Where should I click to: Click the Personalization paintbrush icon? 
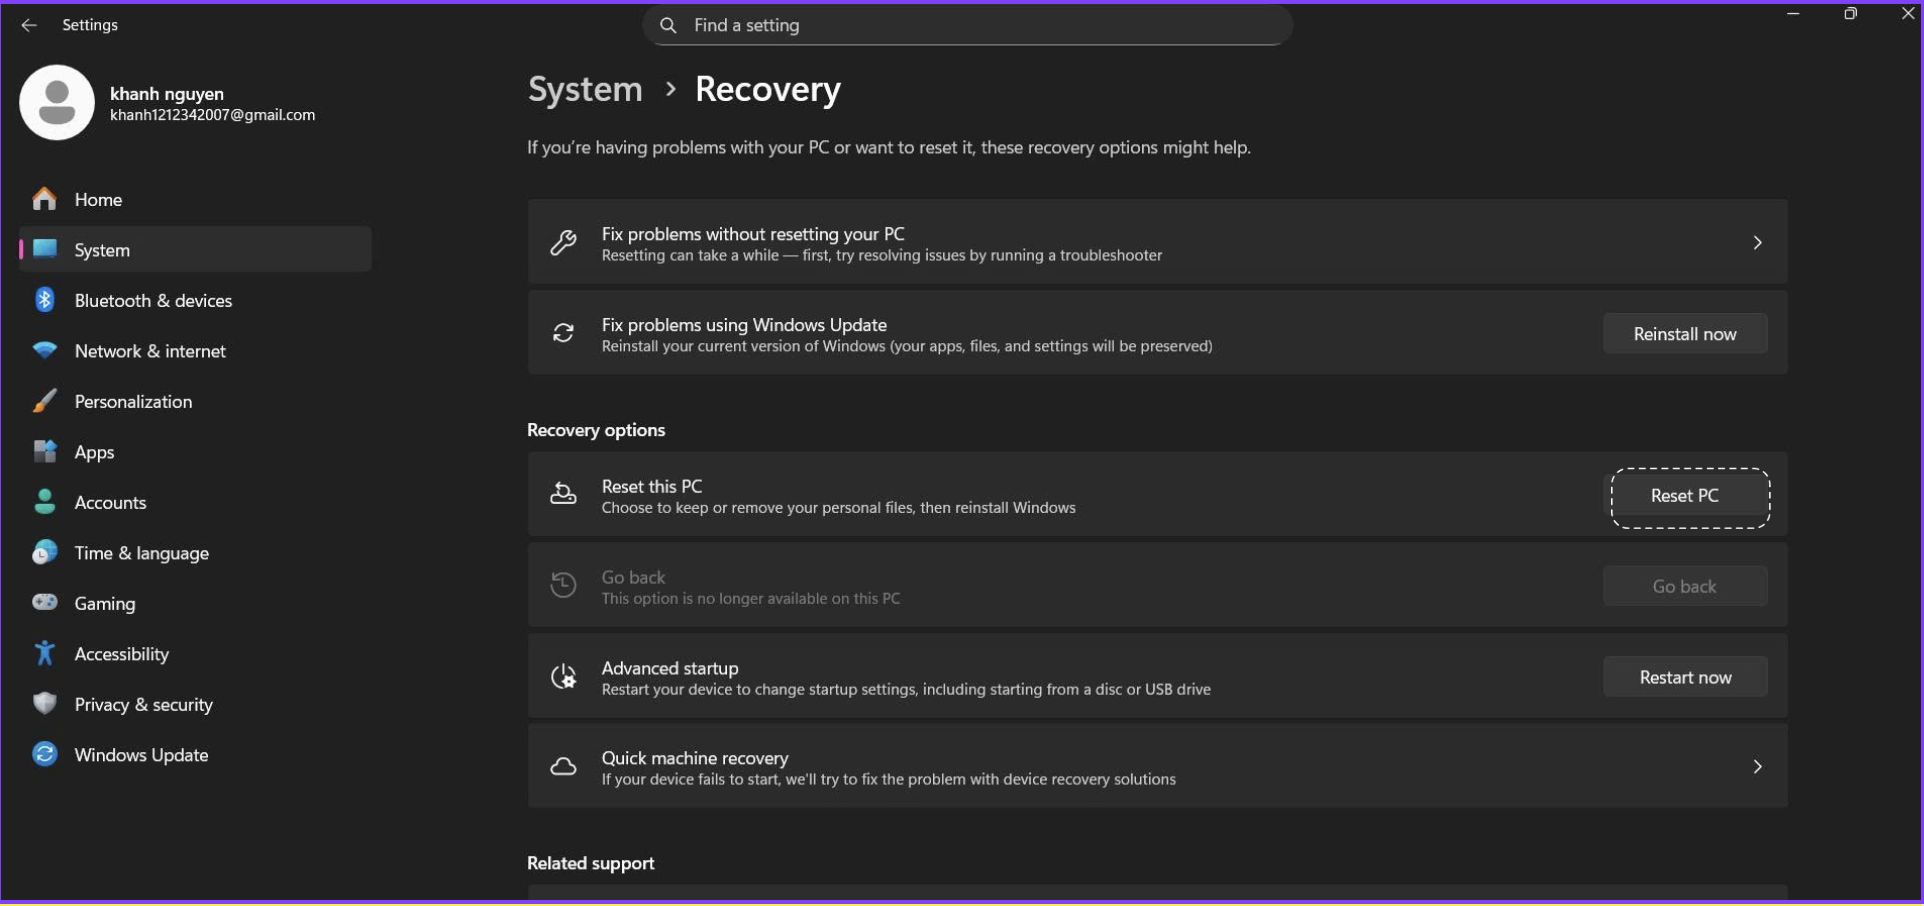click(44, 401)
